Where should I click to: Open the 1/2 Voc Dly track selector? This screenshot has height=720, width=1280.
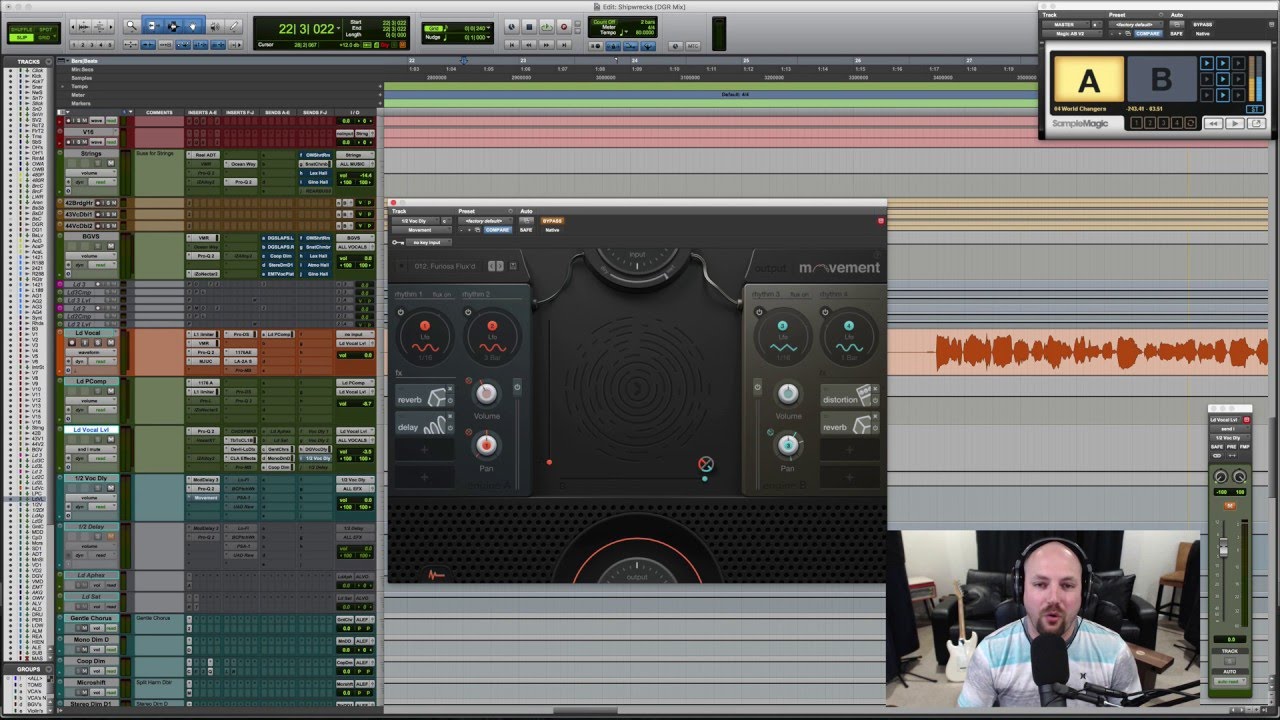point(414,220)
